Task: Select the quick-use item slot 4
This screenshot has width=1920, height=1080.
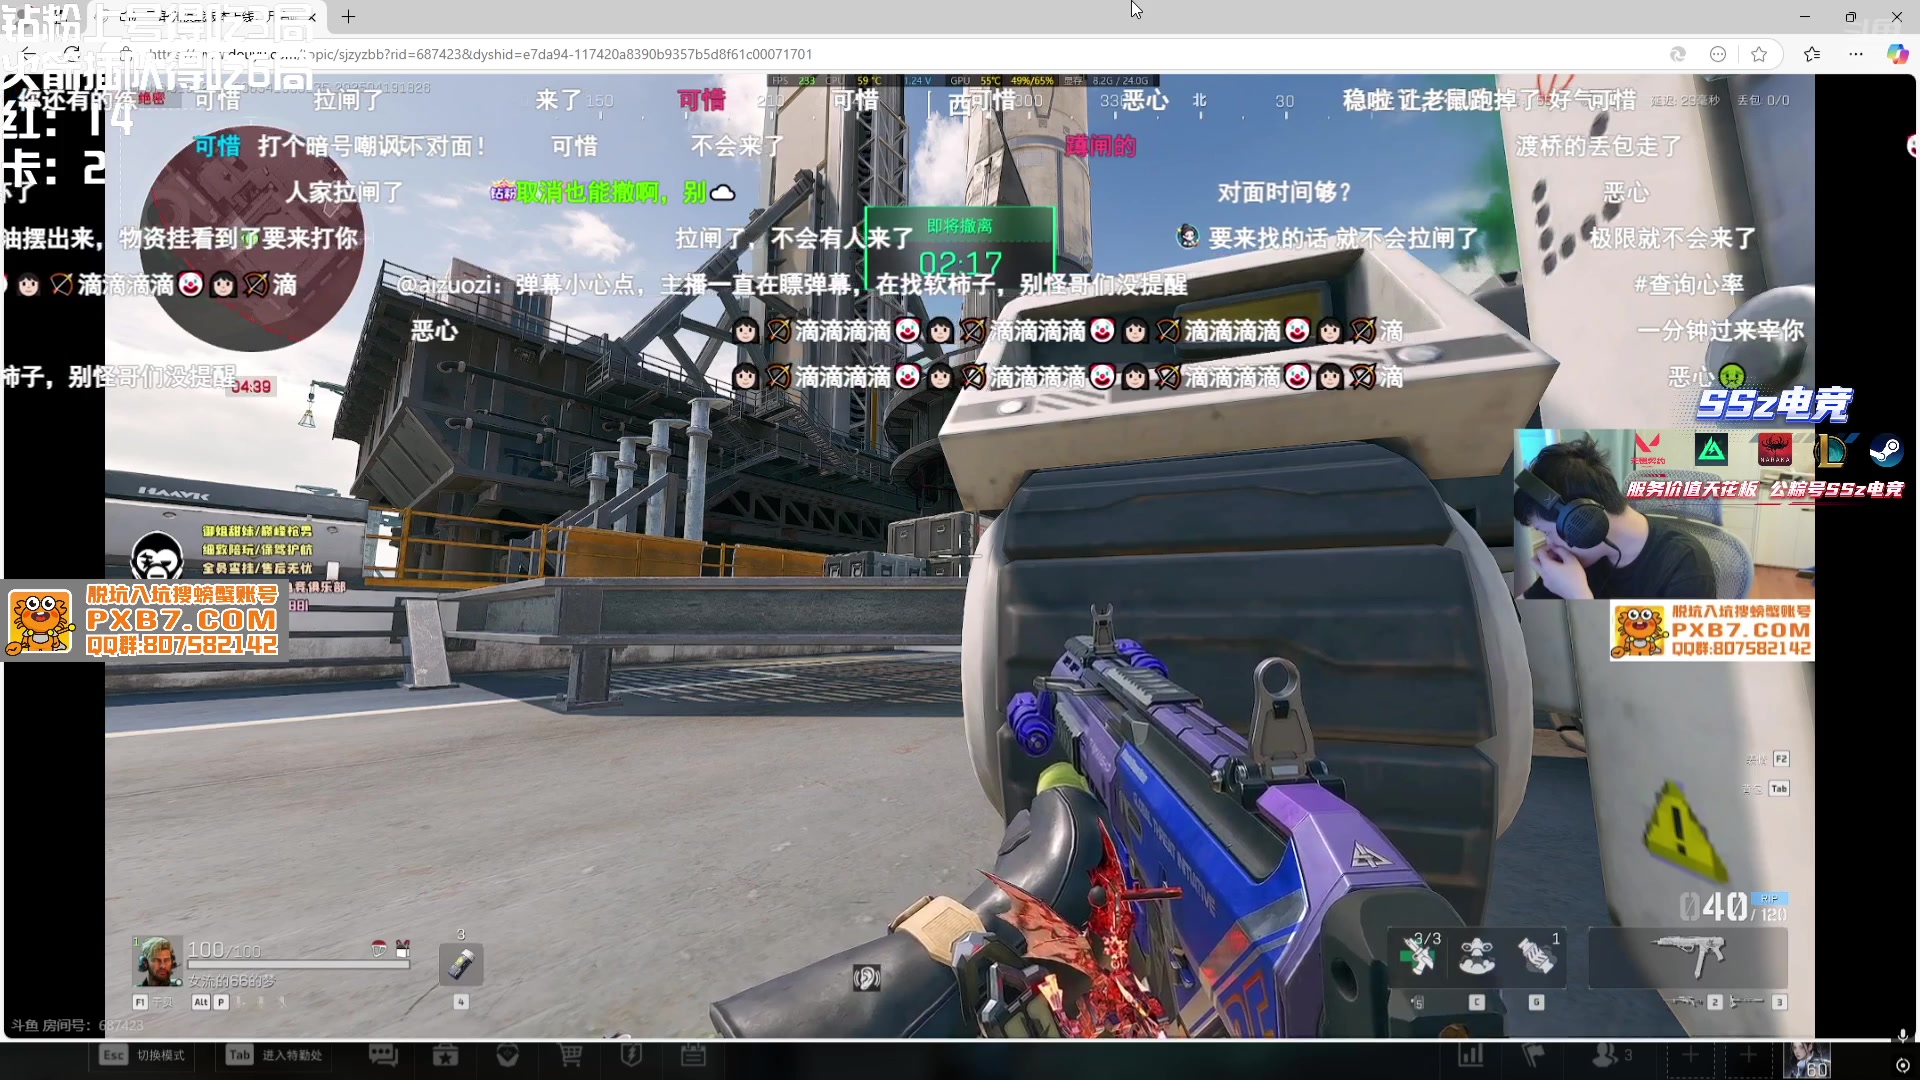Action: pyautogui.click(x=461, y=965)
